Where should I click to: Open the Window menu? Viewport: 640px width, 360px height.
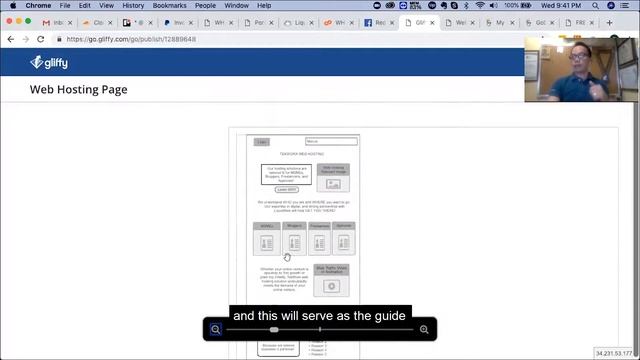tap(236, 6)
